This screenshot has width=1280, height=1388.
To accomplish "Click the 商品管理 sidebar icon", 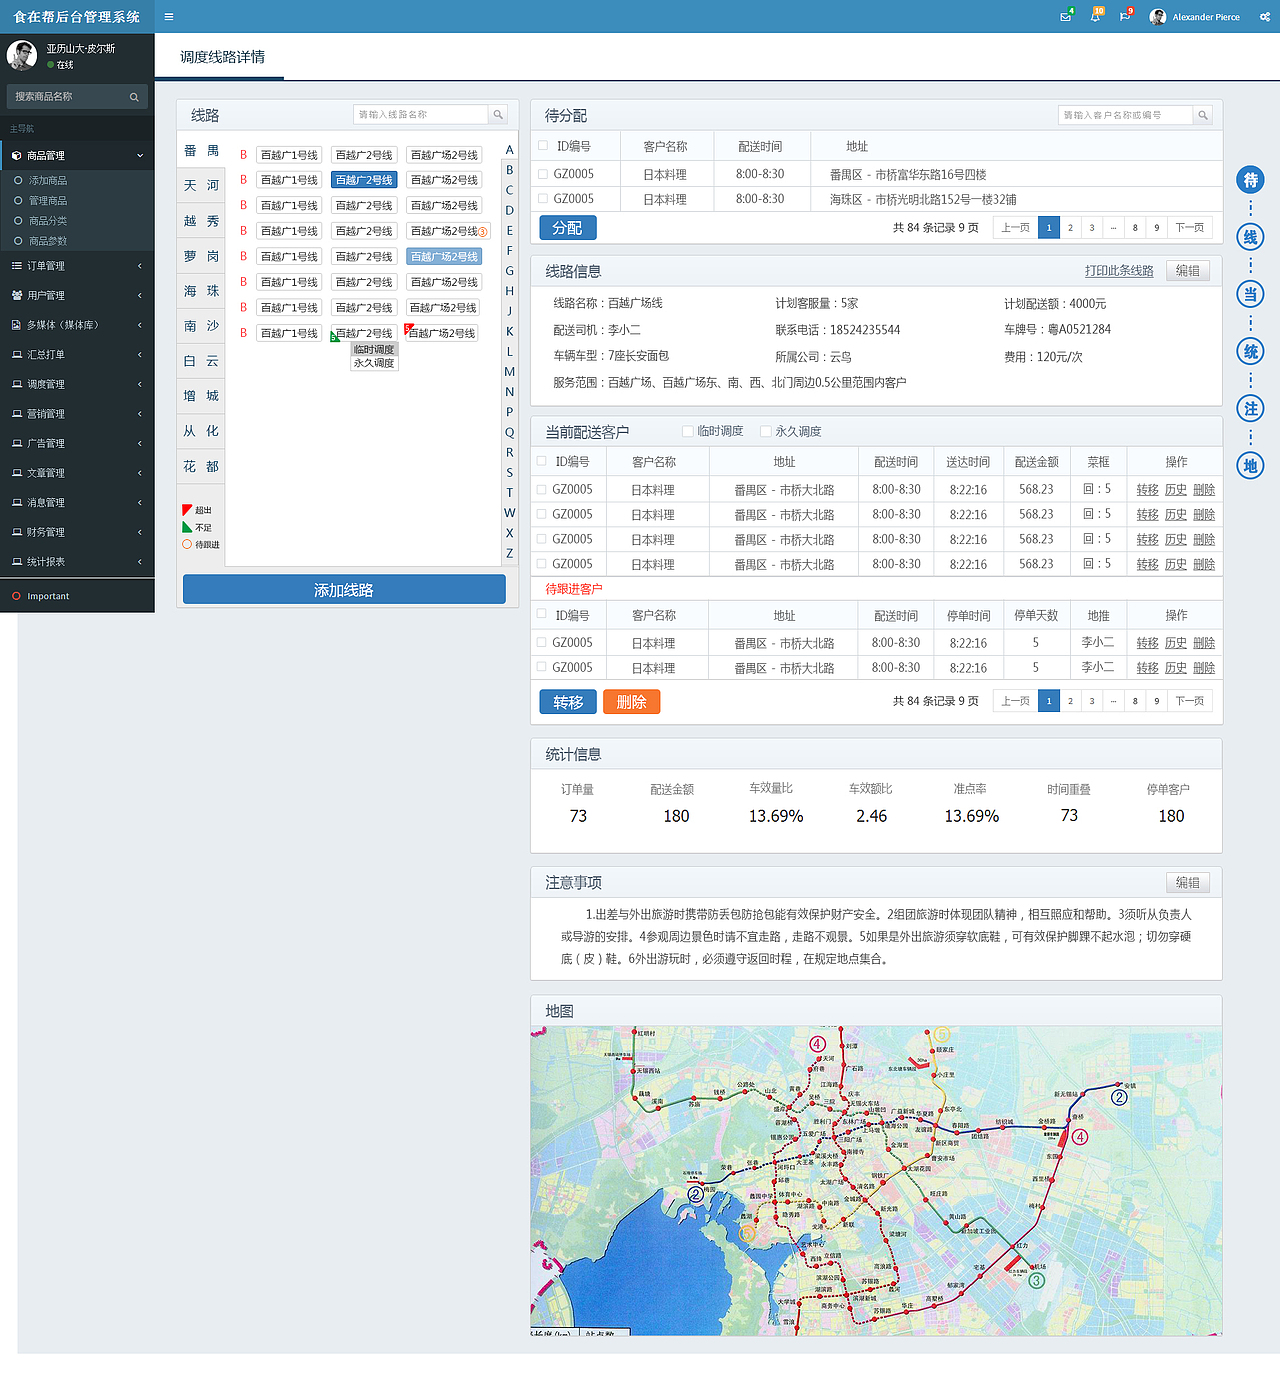I will (x=16, y=156).
